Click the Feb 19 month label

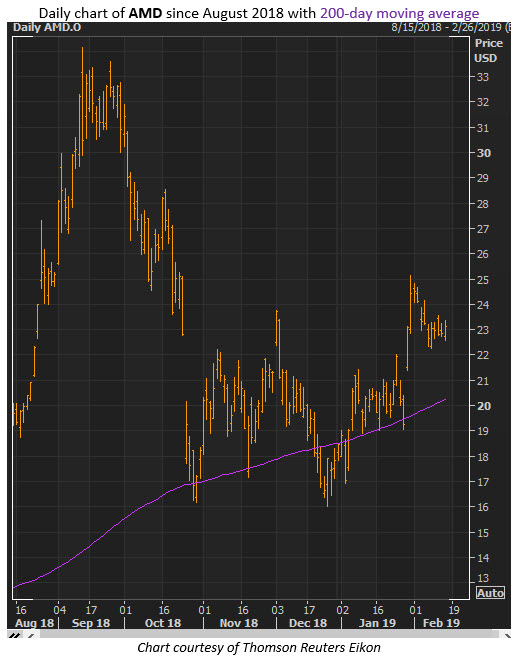pyautogui.click(x=441, y=623)
